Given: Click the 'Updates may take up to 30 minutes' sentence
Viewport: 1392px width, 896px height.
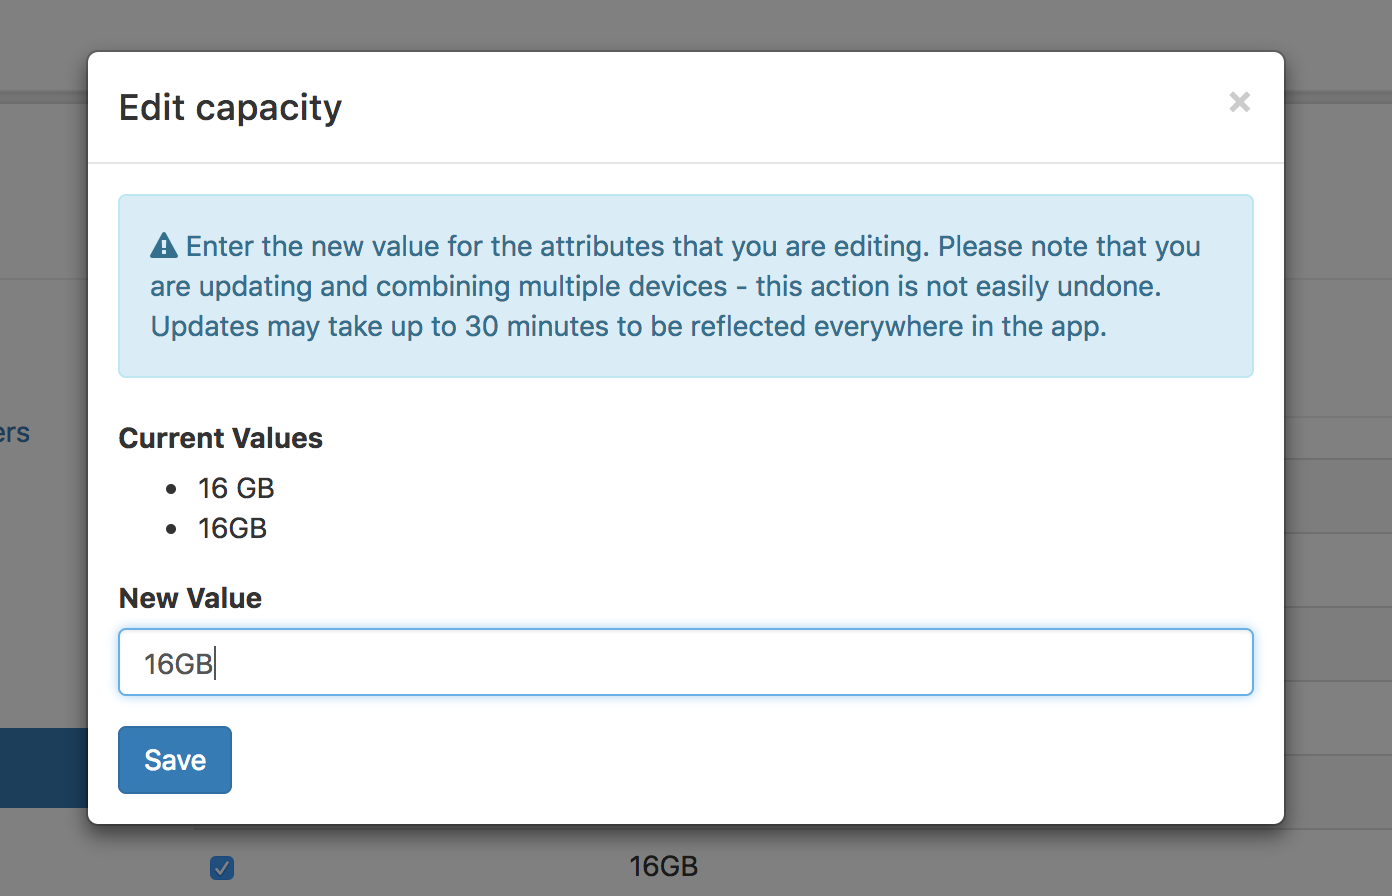Looking at the screenshot, I should (x=629, y=326).
